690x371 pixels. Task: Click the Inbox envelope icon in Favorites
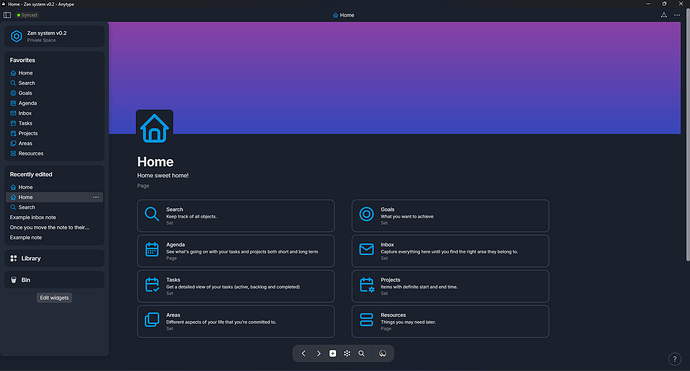13,114
